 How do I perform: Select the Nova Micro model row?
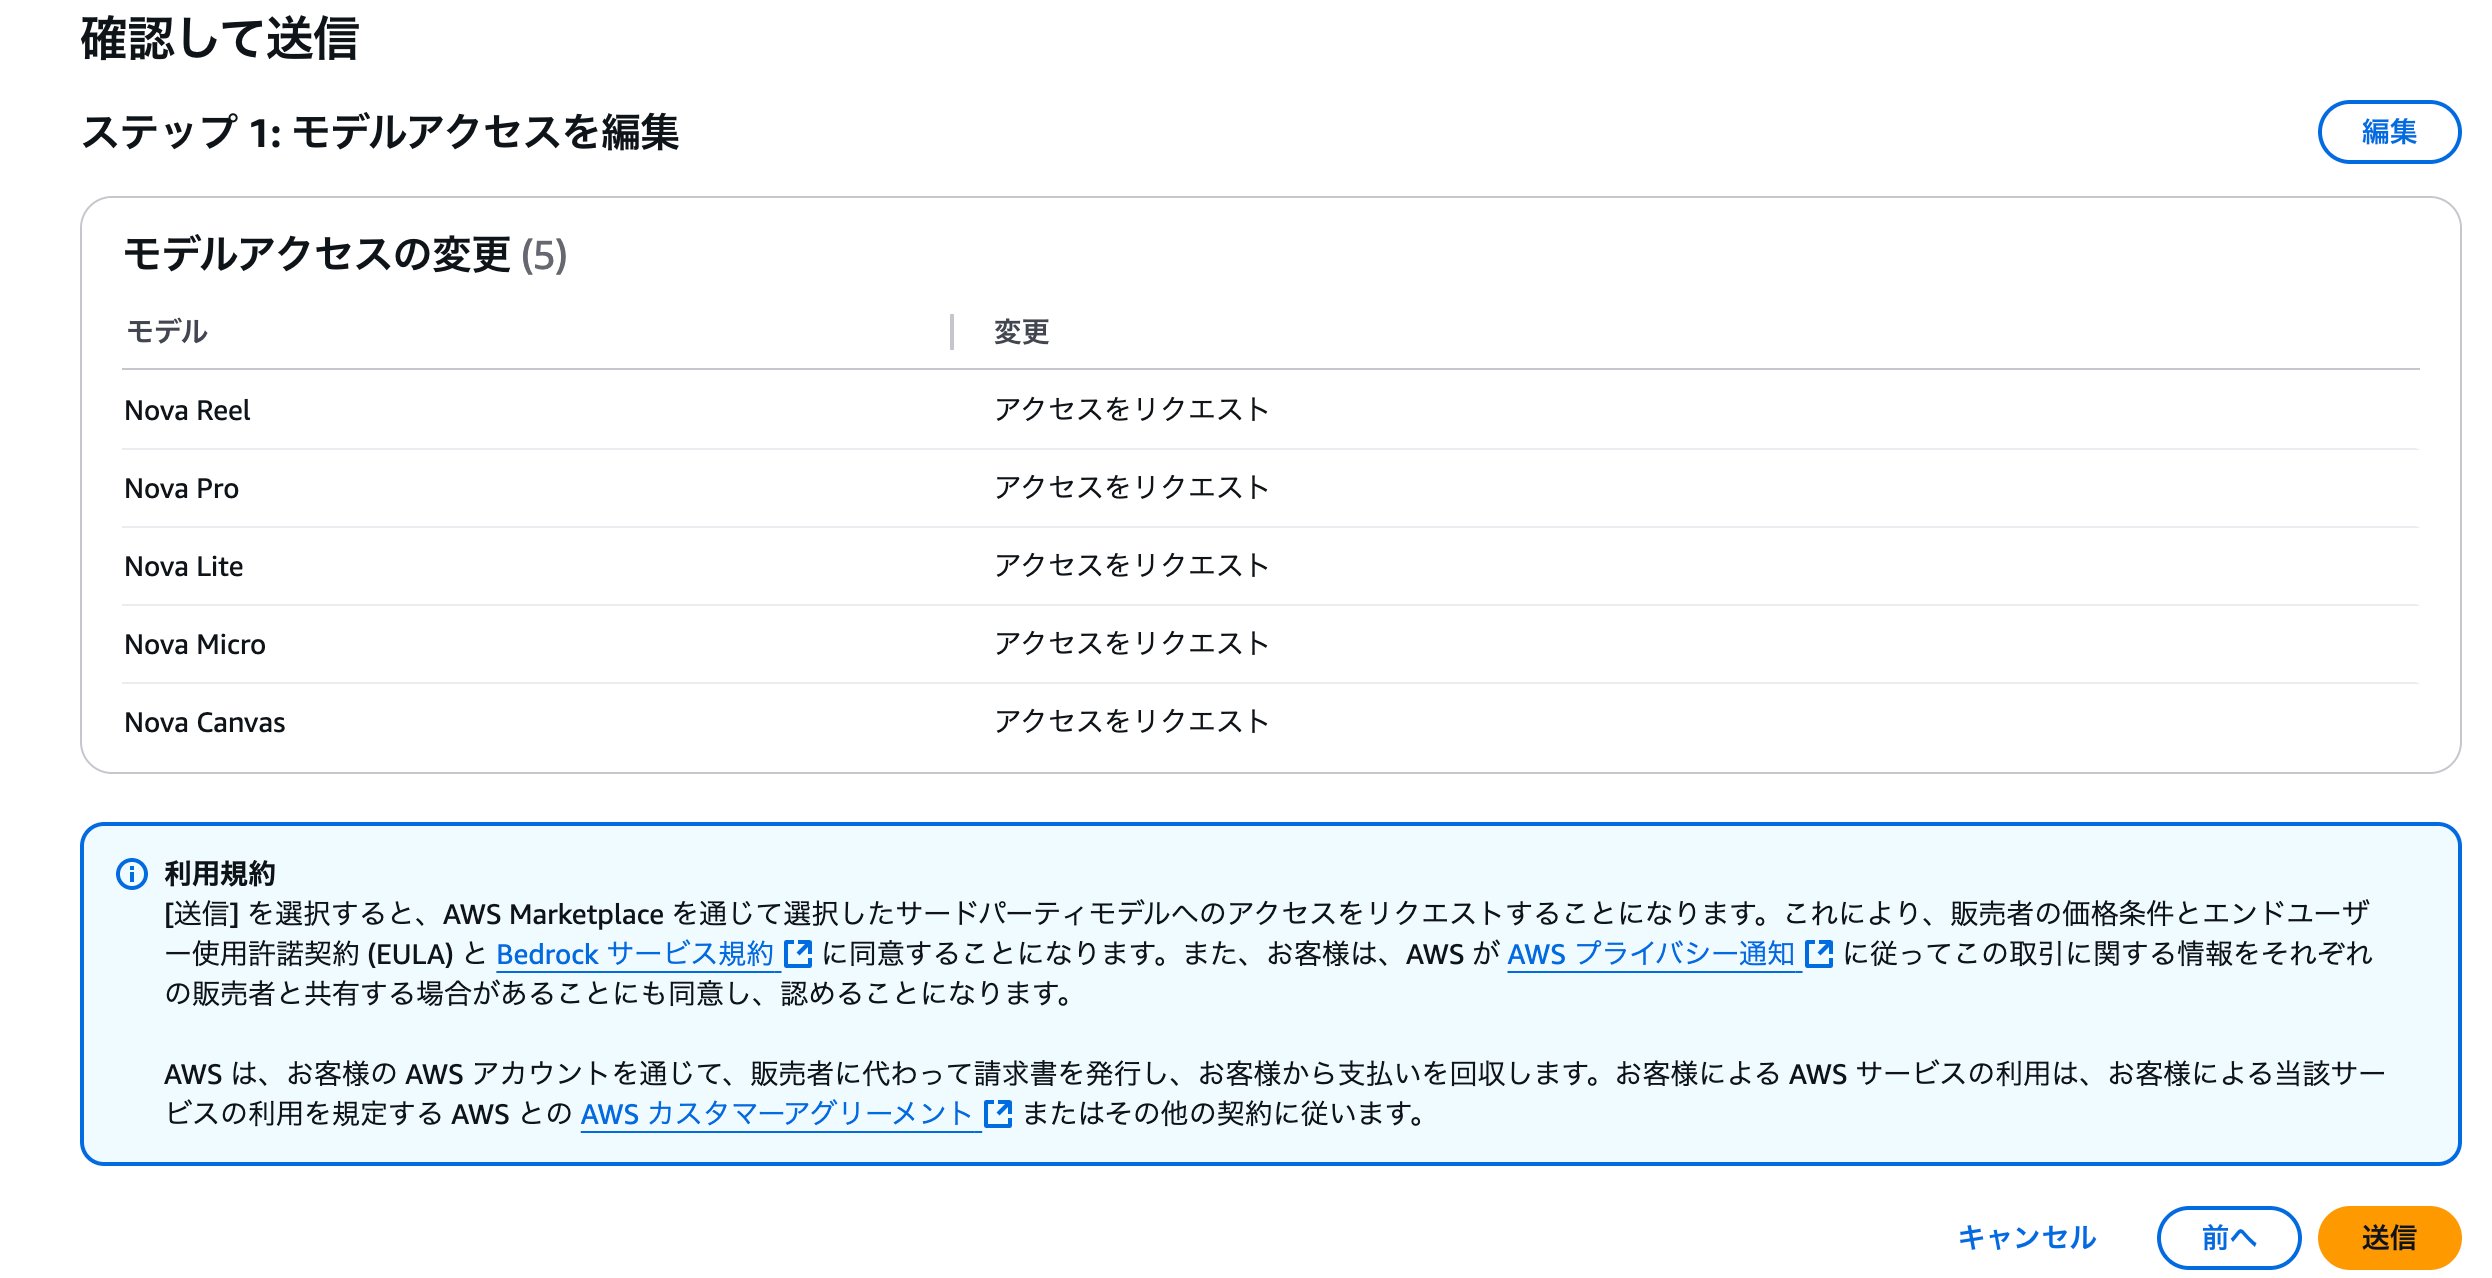(1270, 644)
